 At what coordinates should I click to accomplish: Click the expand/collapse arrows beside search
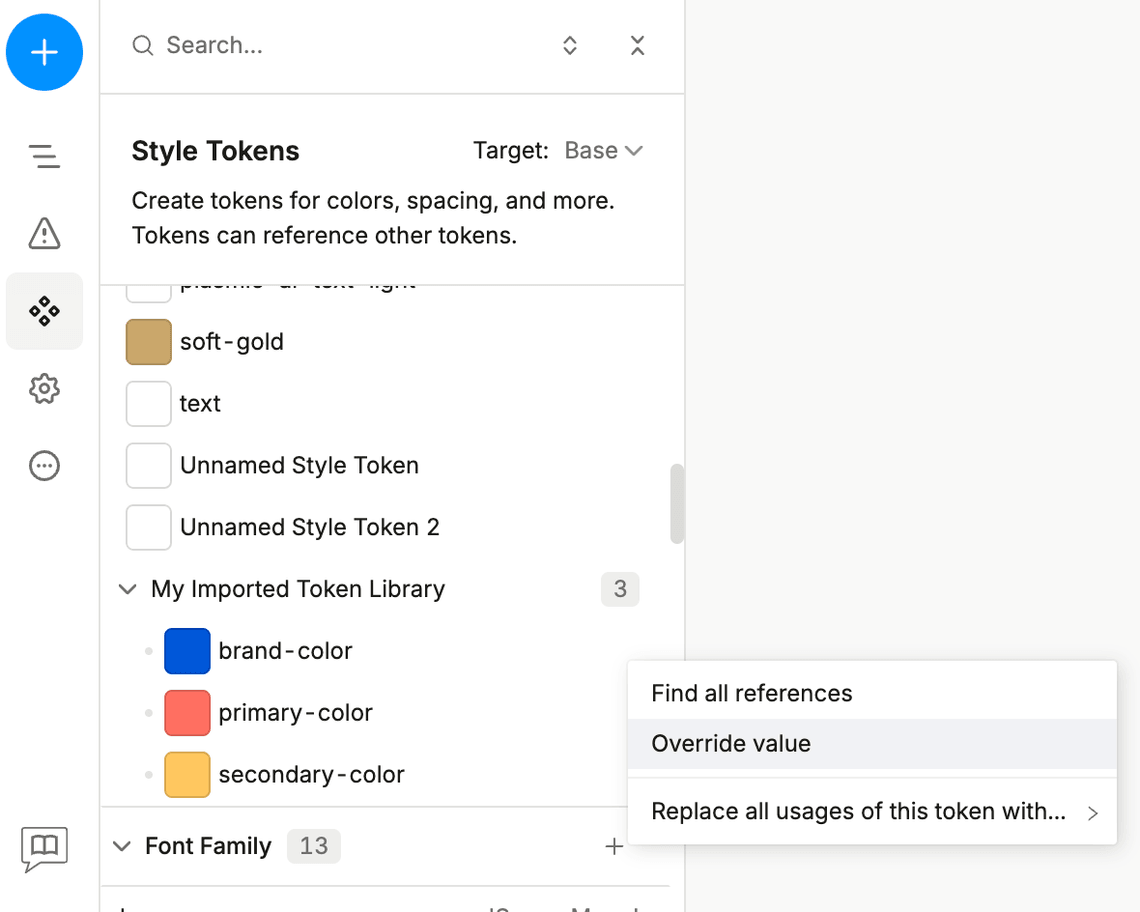pos(570,45)
